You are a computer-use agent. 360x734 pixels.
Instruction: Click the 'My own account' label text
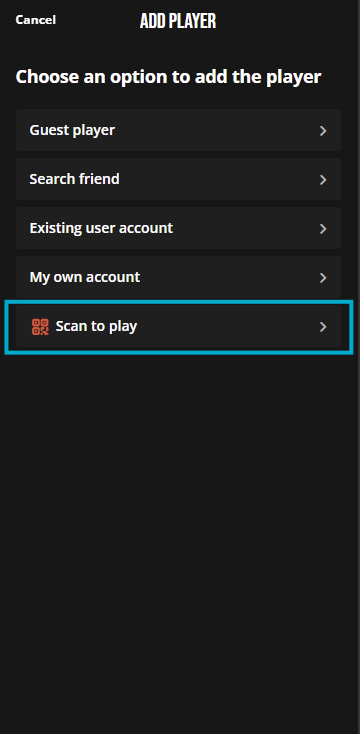85,277
